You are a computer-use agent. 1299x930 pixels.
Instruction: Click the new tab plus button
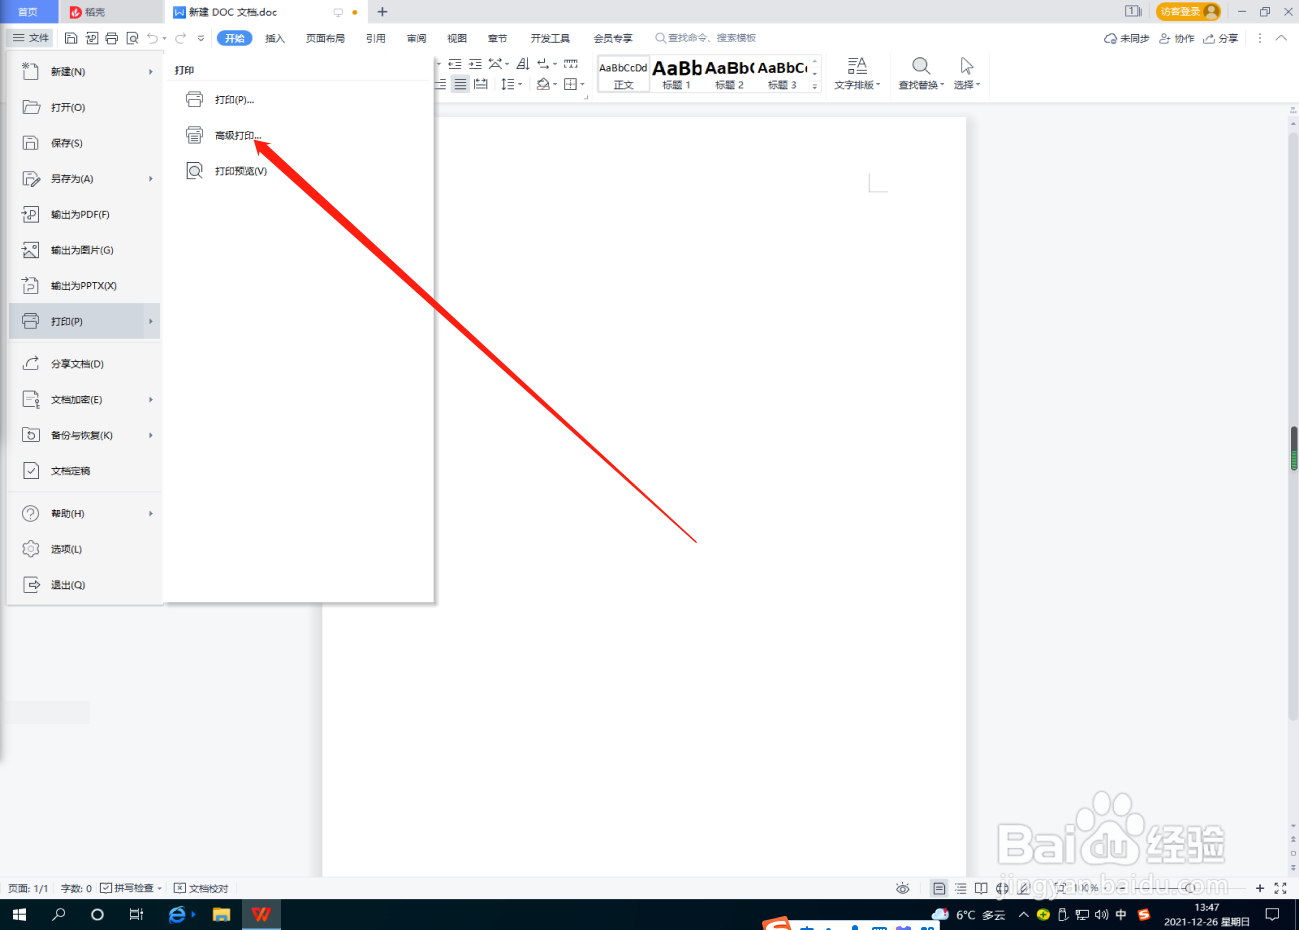tap(382, 12)
